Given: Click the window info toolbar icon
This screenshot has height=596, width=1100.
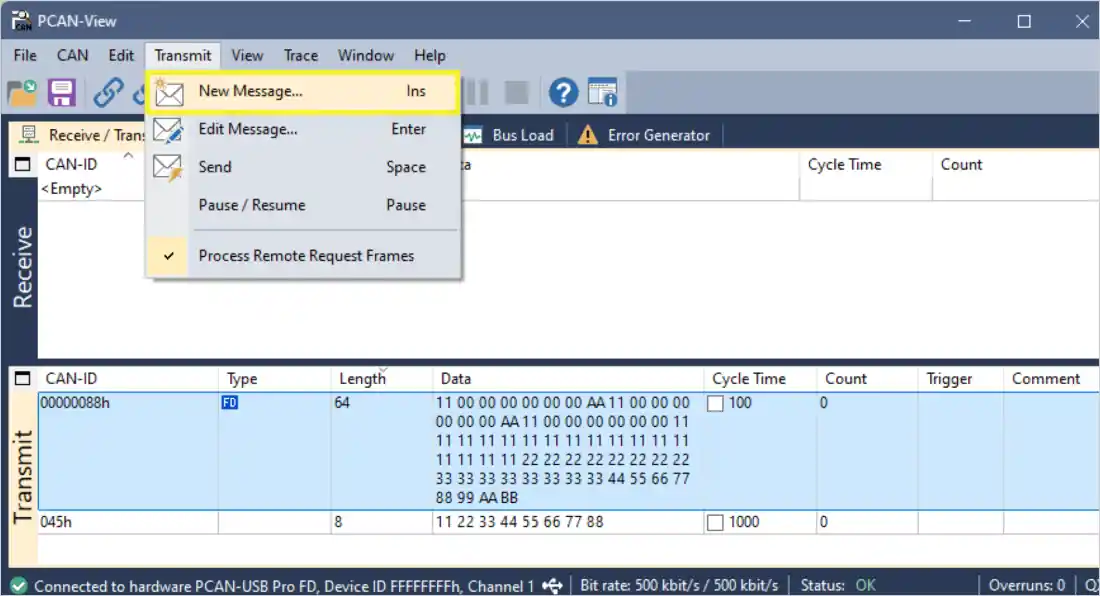Looking at the screenshot, I should pyautogui.click(x=603, y=93).
